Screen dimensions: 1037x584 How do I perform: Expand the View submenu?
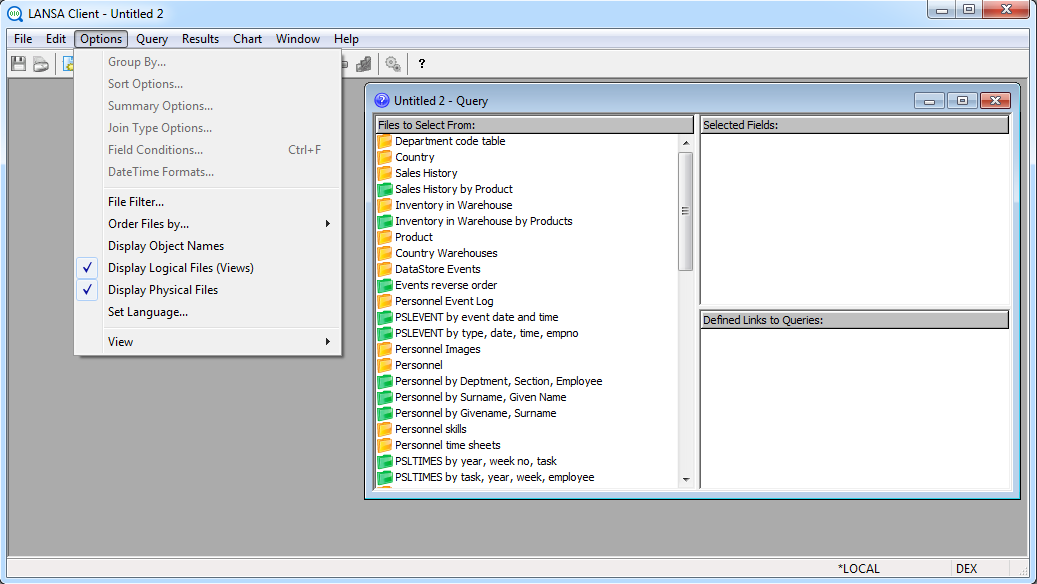(x=208, y=342)
